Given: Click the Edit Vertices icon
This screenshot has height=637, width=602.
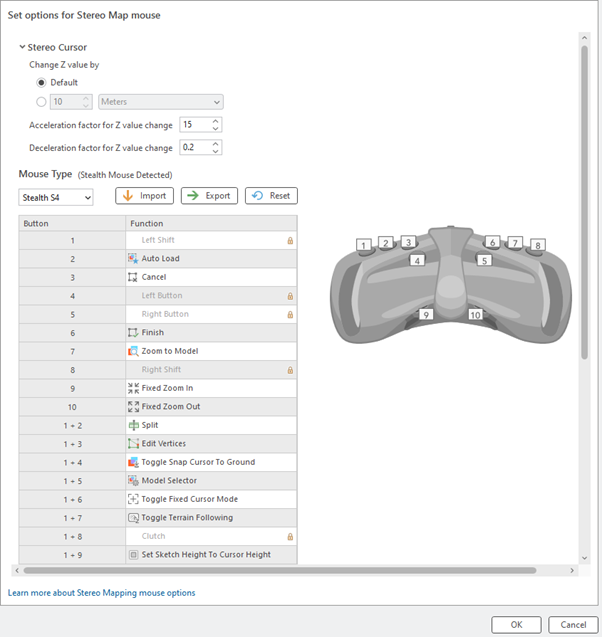Looking at the screenshot, I should click(133, 444).
